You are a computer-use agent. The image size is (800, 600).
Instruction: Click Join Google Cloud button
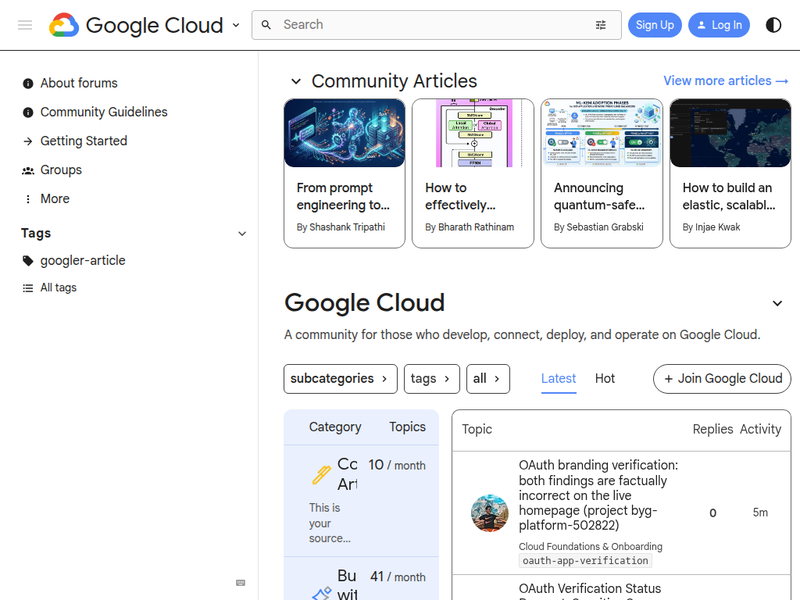(x=722, y=379)
